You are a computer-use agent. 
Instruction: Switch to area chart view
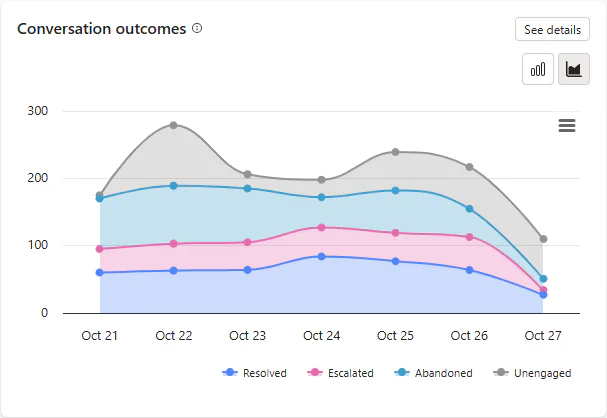point(574,69)
